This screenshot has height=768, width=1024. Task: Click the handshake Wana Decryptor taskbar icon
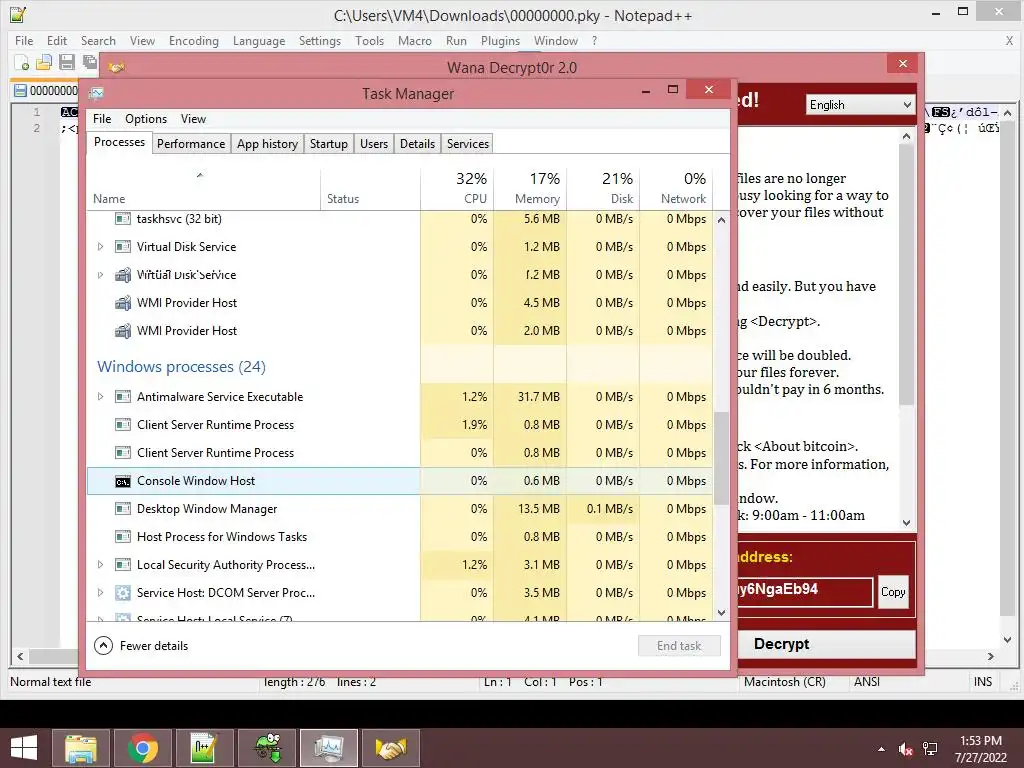(391, 748)
